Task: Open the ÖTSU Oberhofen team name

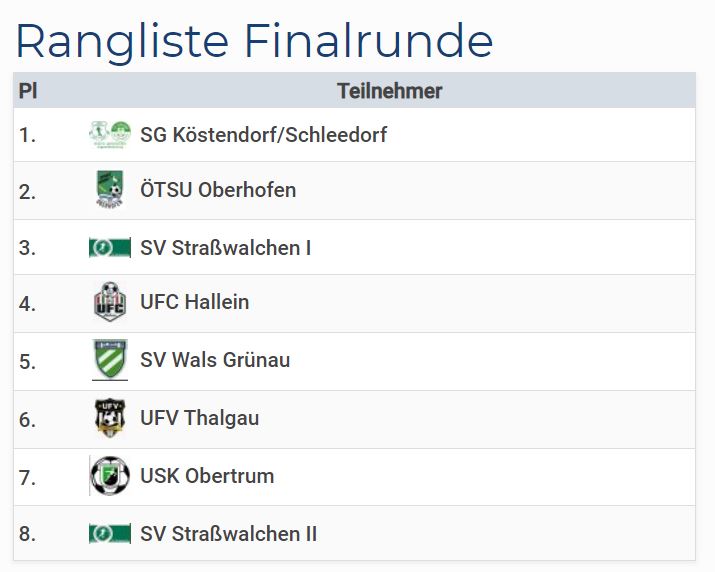Action: click(218, 190)
